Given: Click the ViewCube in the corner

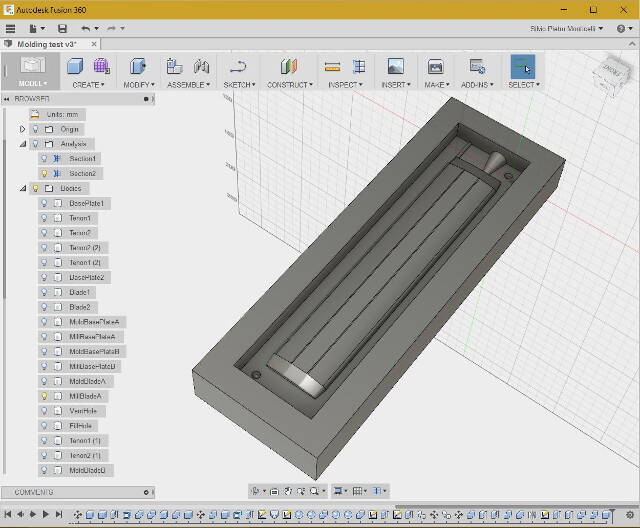Looking at the screenshot, I should [613, 76].
